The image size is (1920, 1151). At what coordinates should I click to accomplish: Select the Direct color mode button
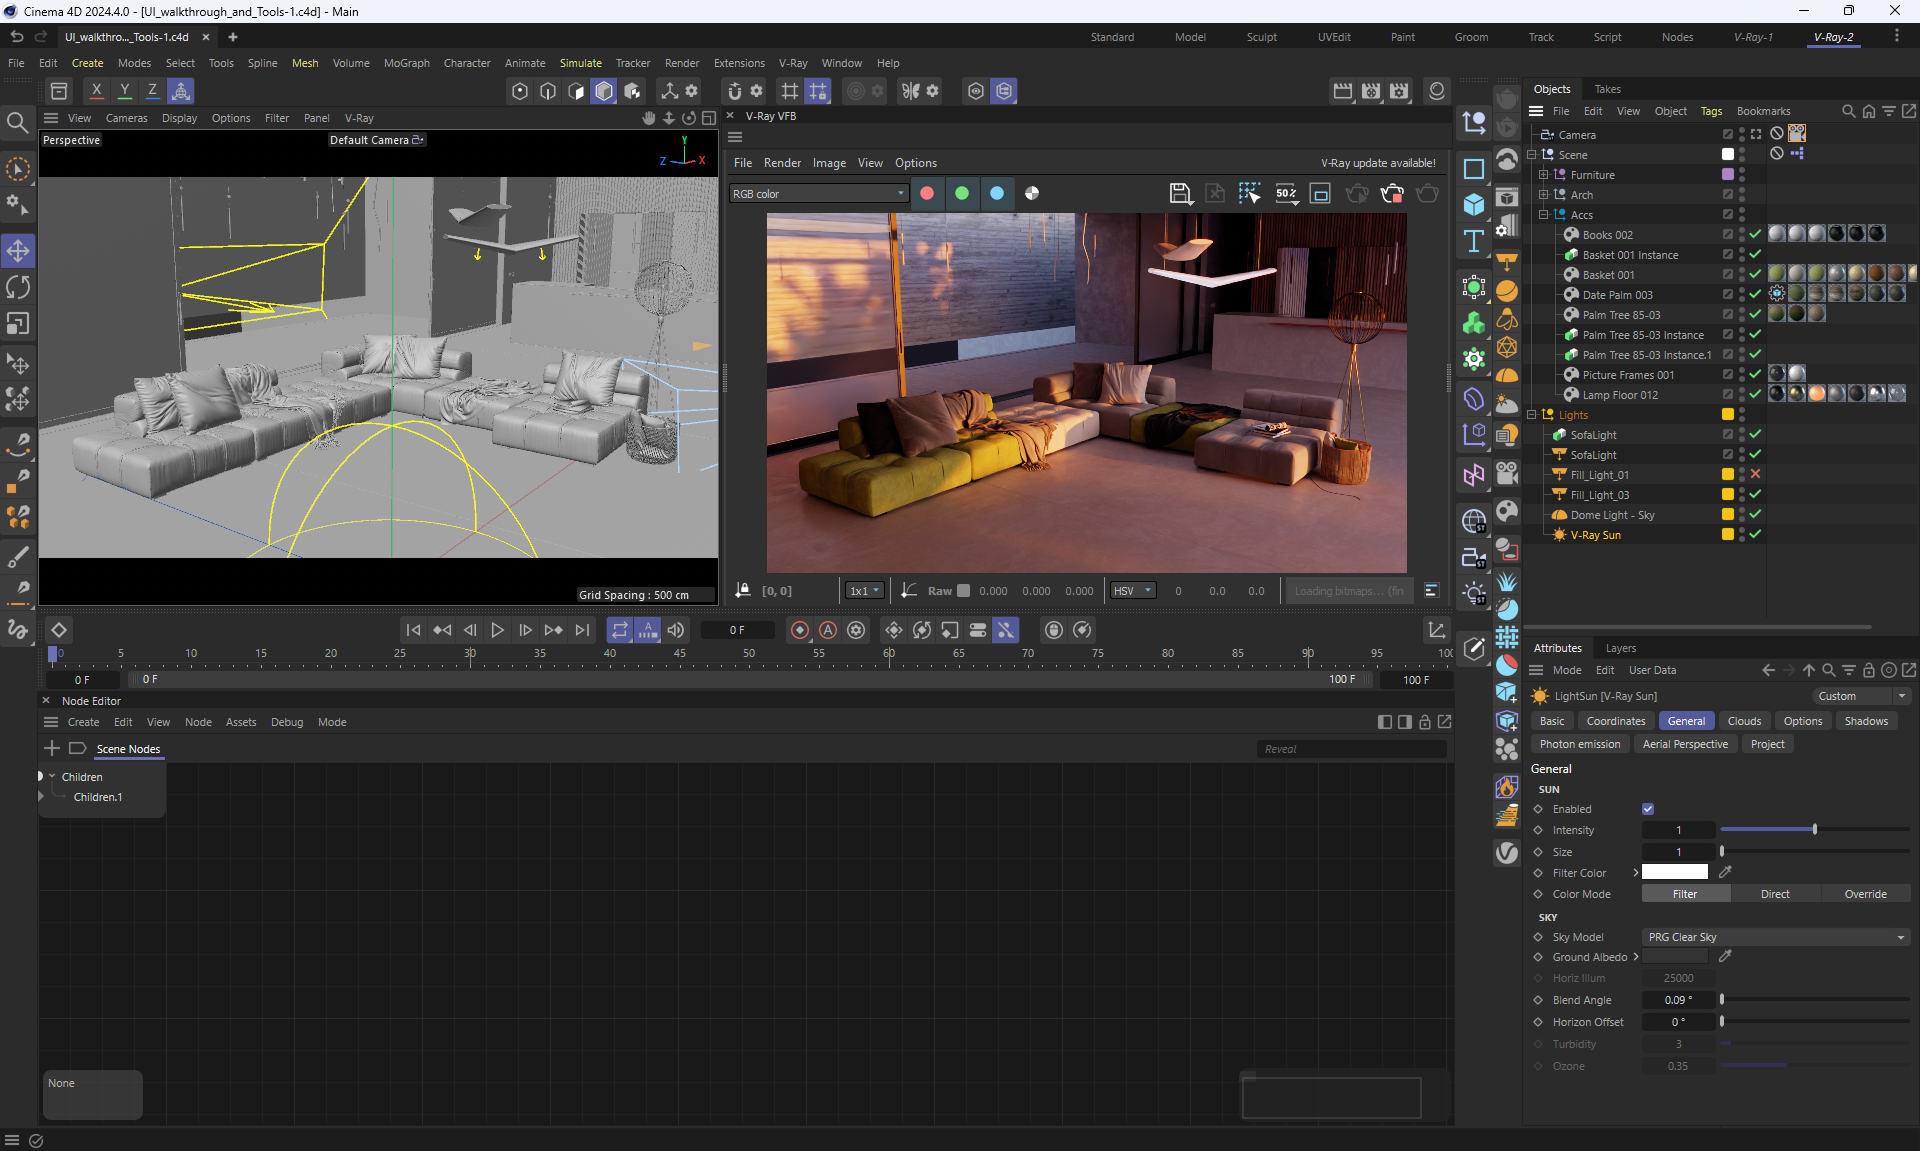(x=1775, y=894)
